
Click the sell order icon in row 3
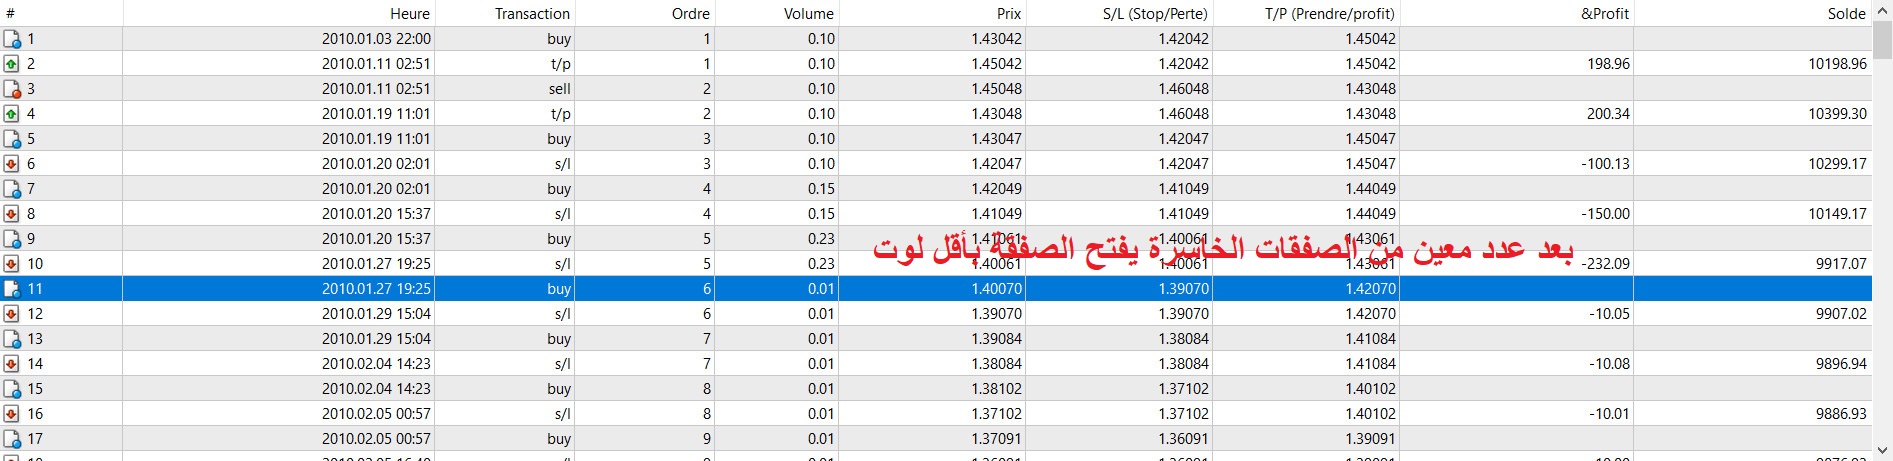pos(12,89)
